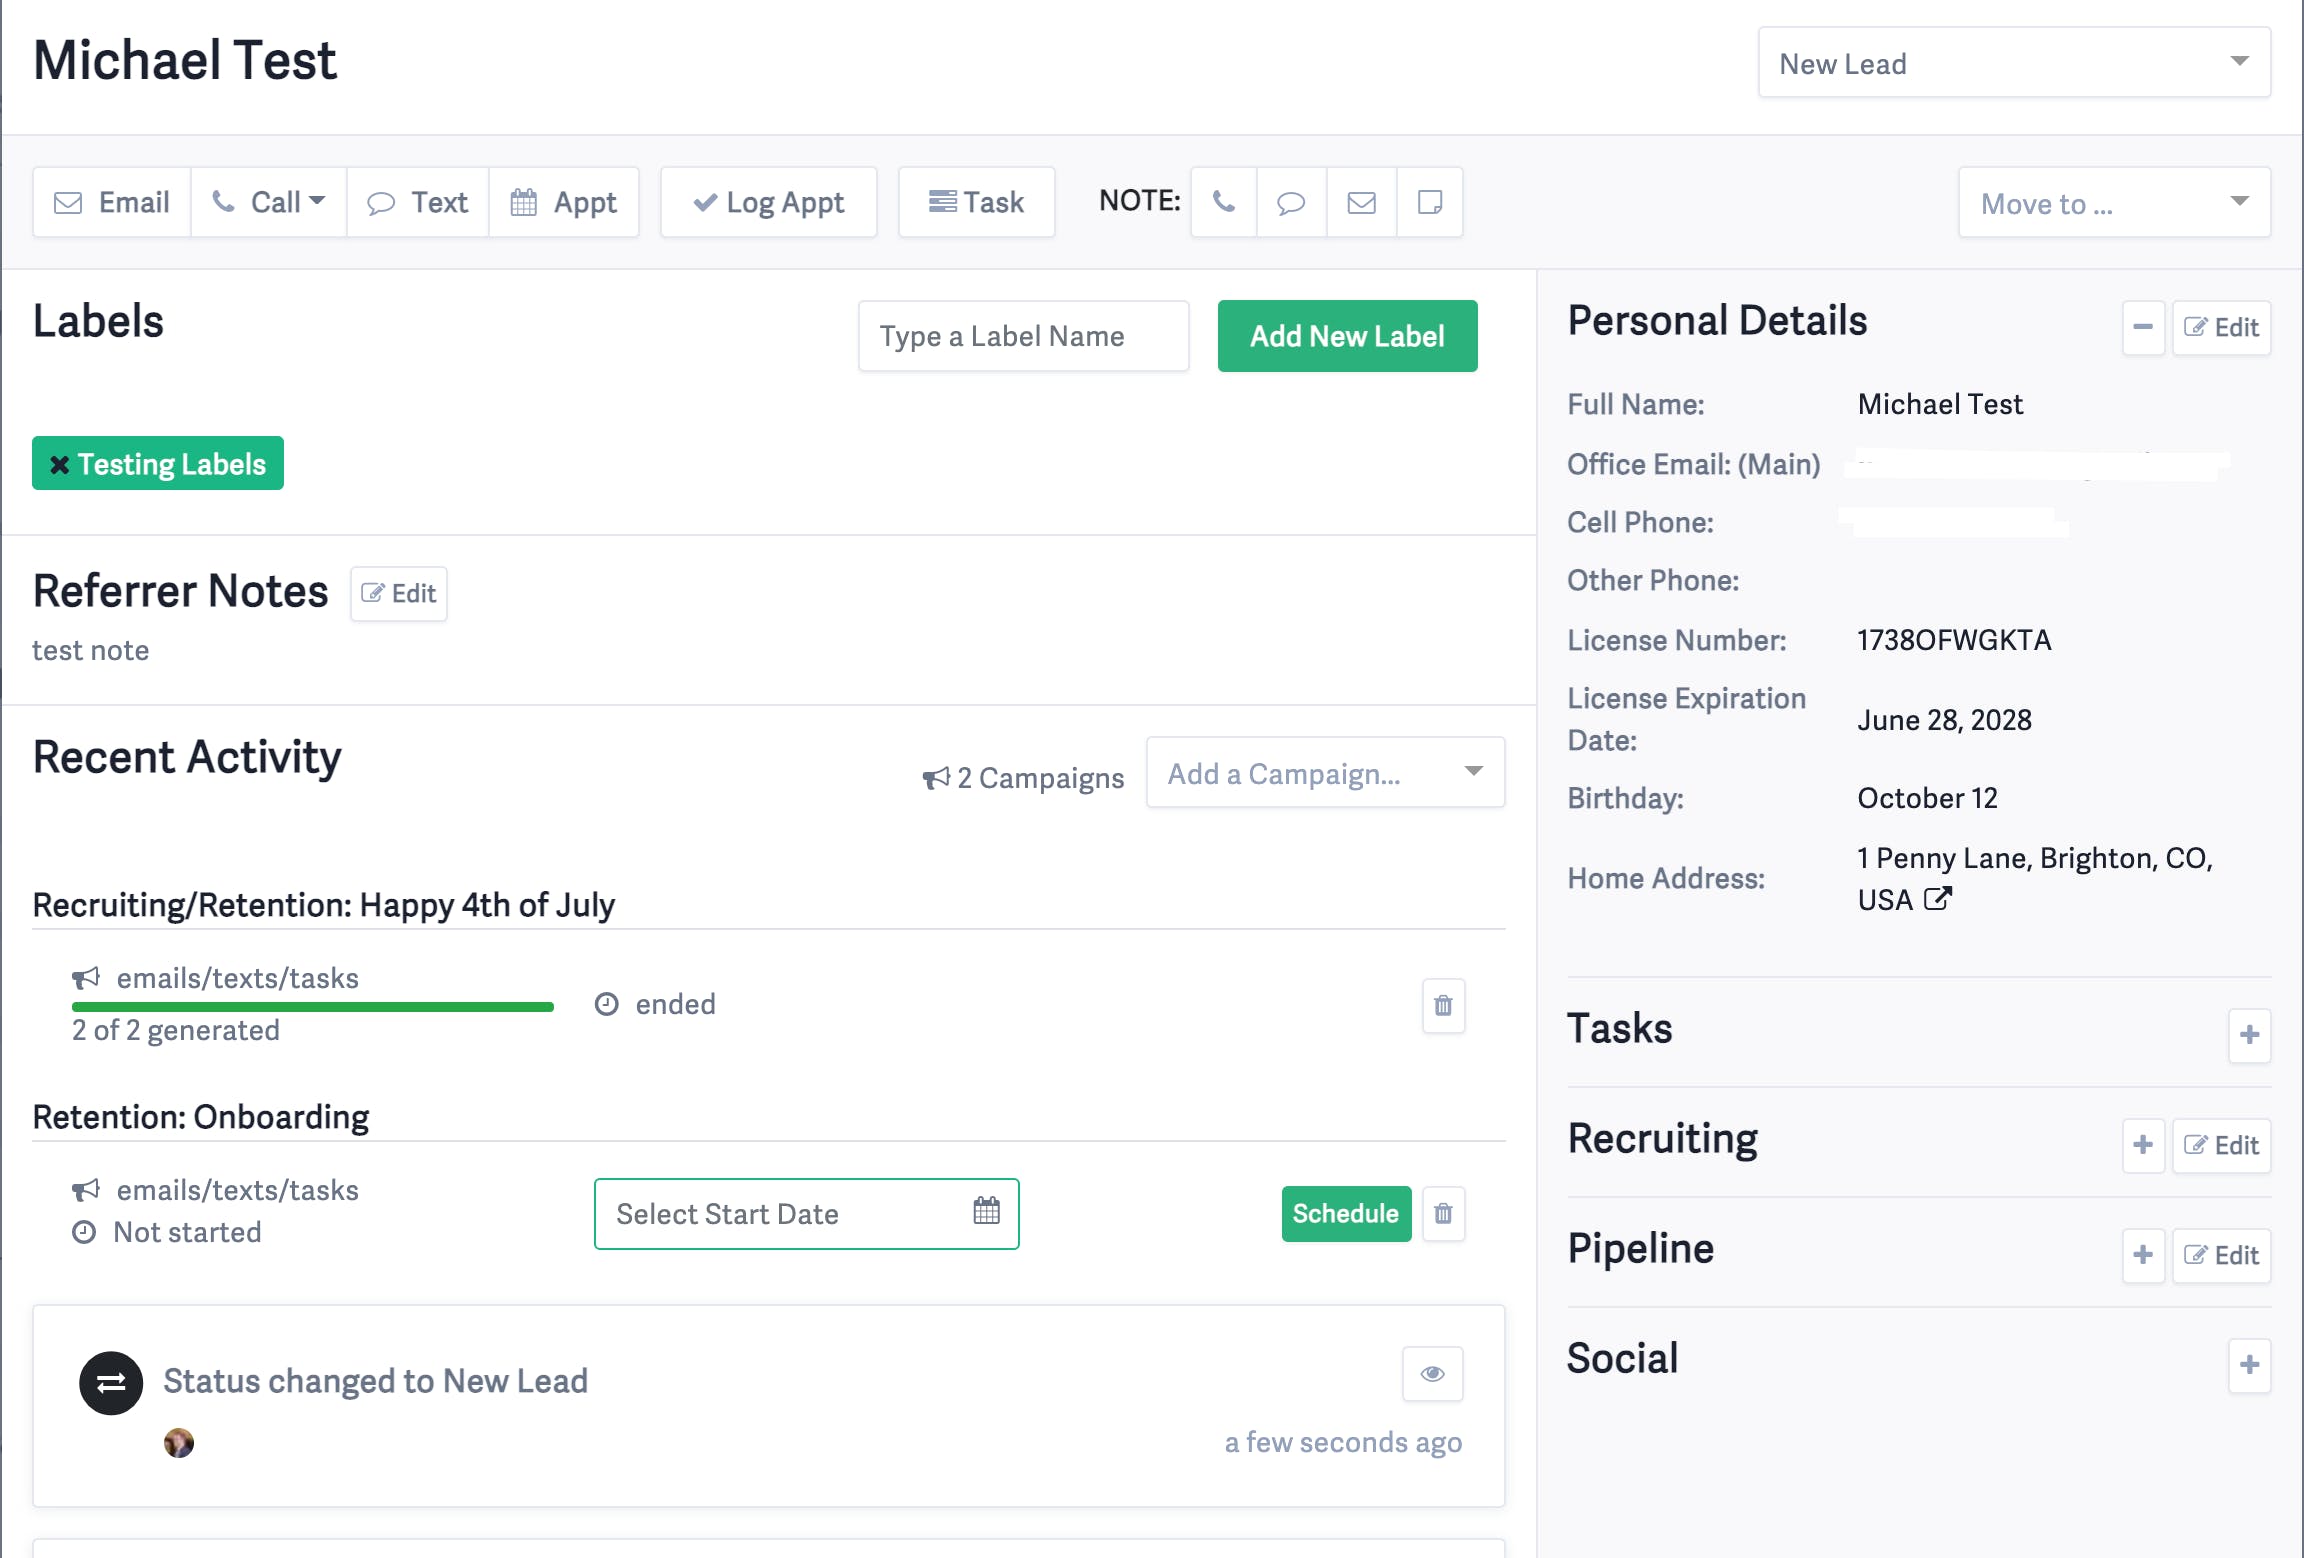2304x1558 pixels.
Task: Click the email note icon
Action: 1361,203
